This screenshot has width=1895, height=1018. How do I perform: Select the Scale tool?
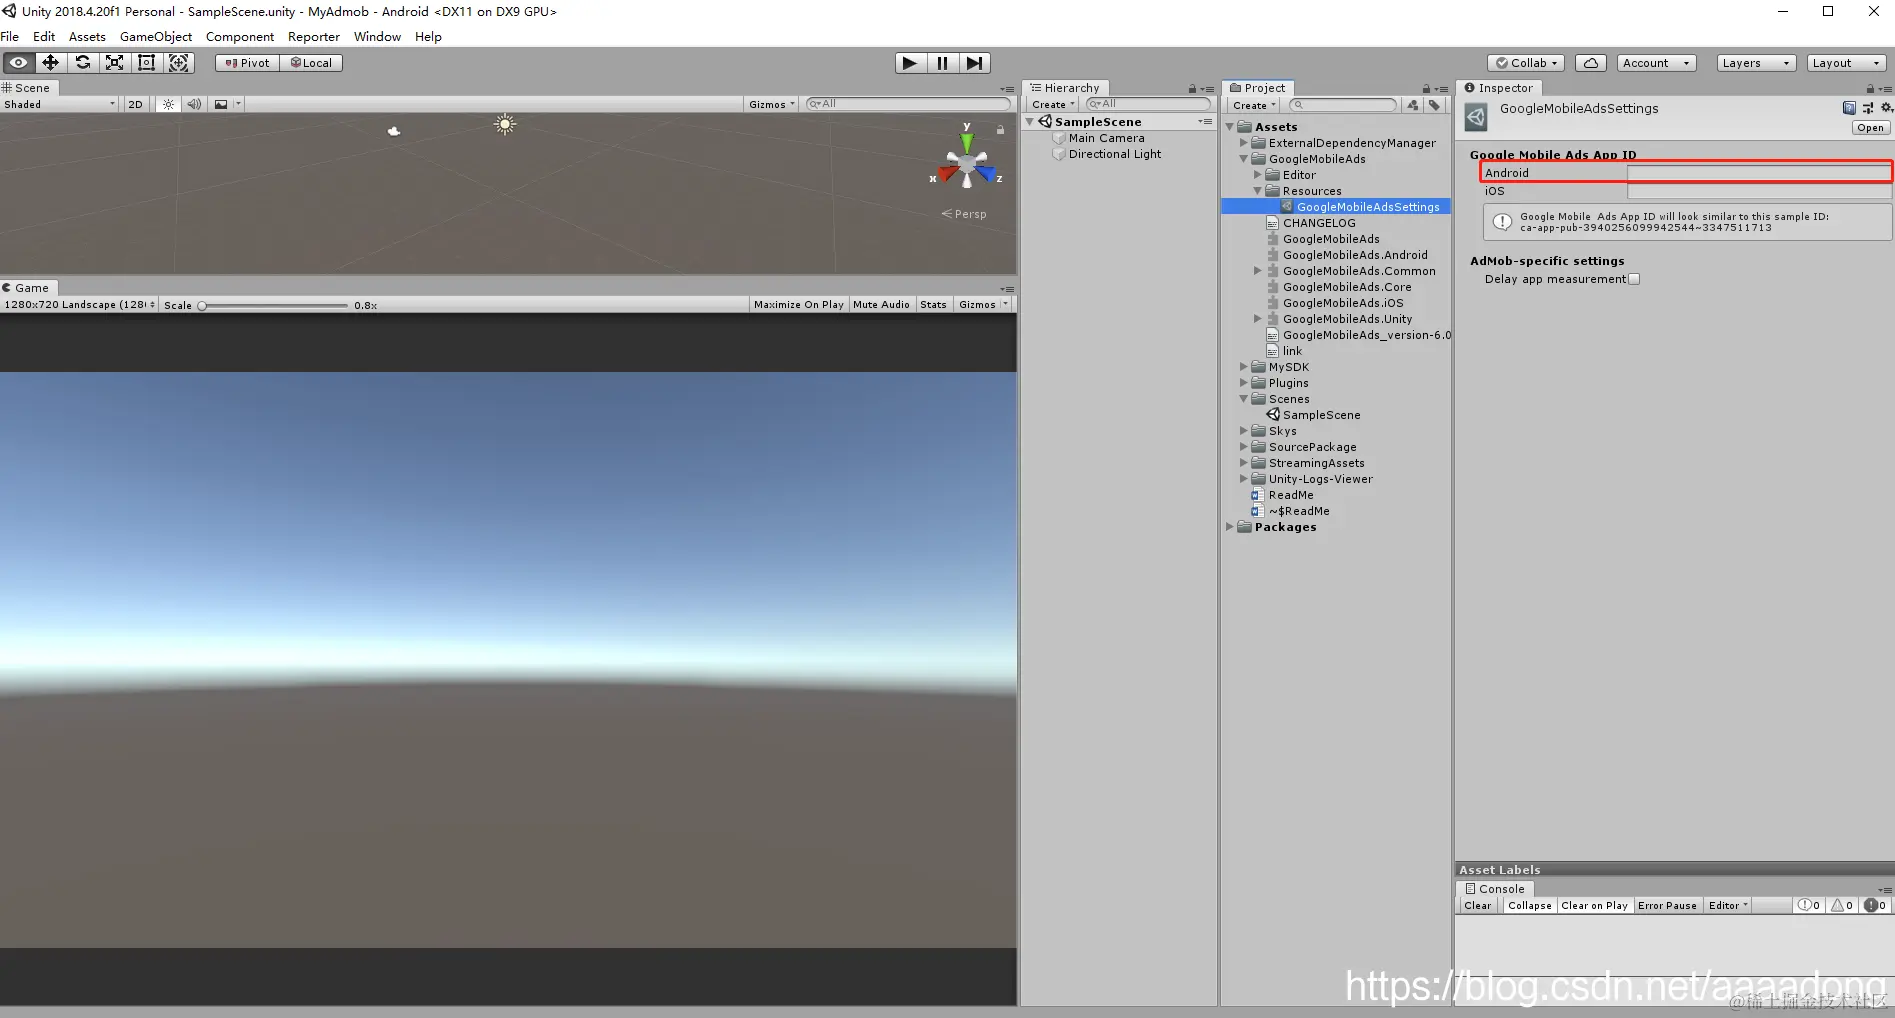click(115, 63)
